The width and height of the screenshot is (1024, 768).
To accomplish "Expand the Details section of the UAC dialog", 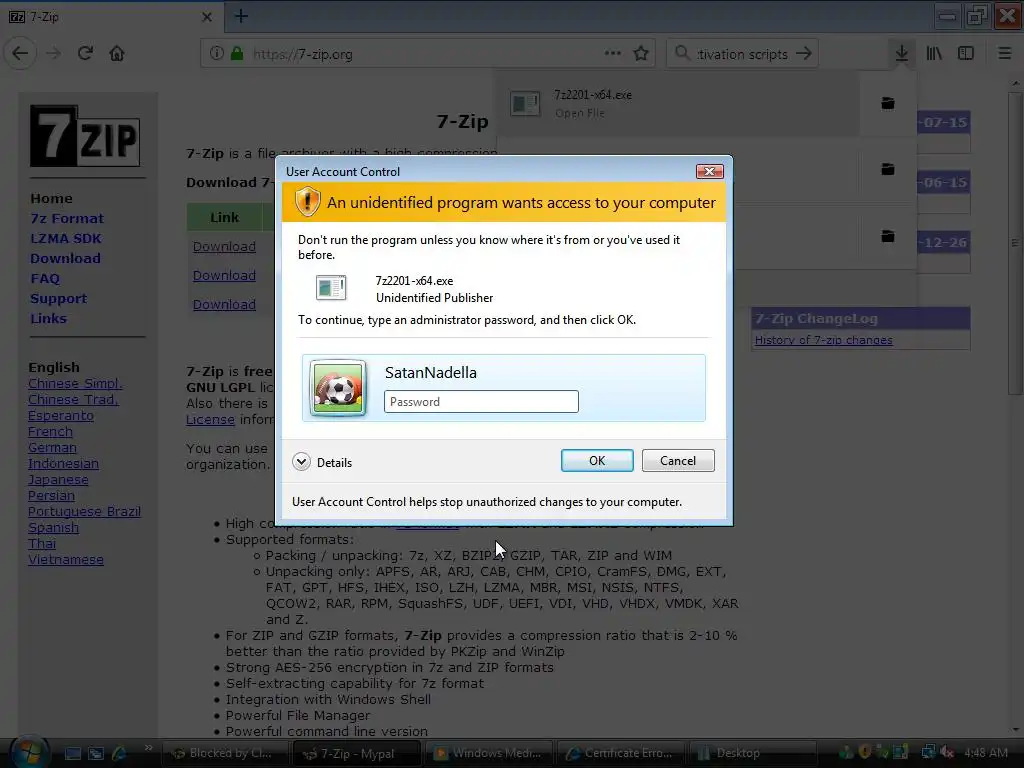I will [323, 462].
